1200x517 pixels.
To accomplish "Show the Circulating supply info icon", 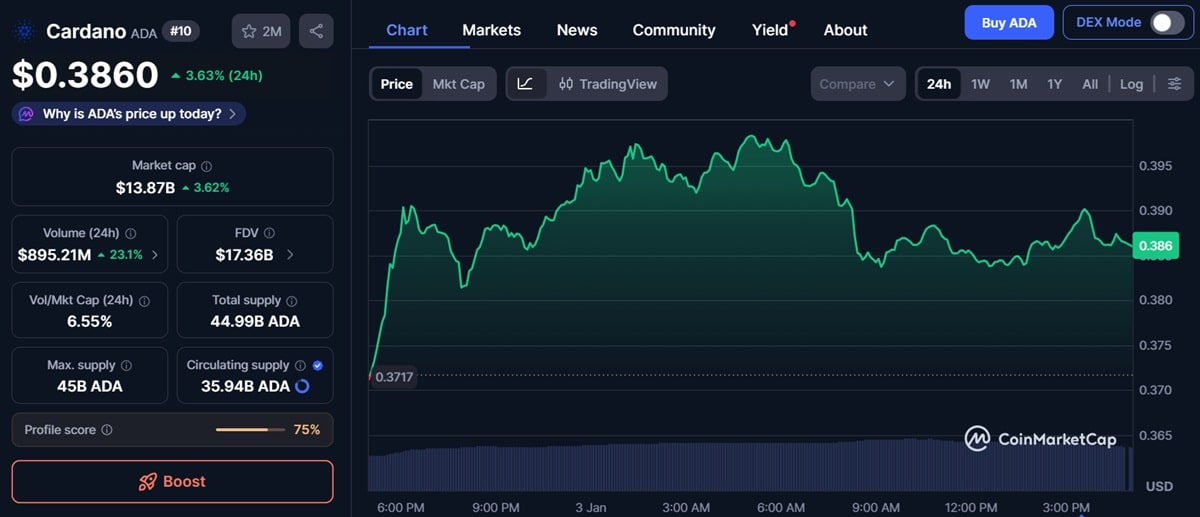I will 300,366.
